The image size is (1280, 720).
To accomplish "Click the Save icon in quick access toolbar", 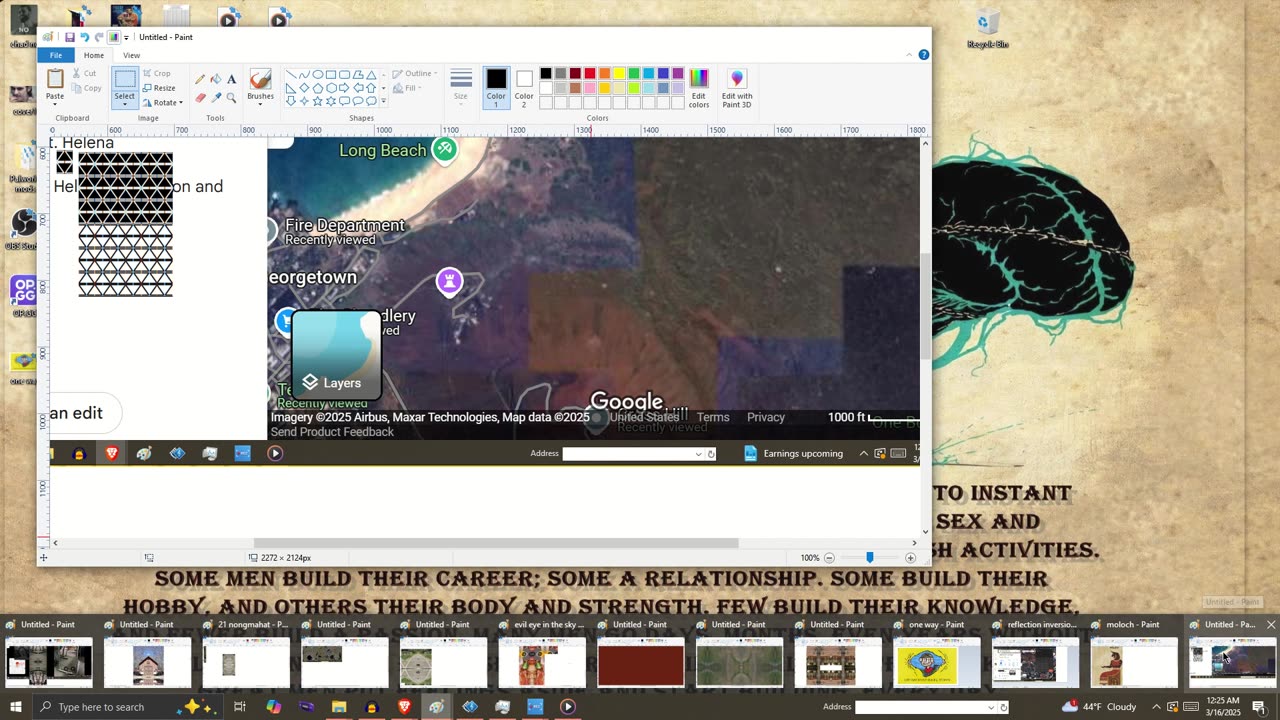I will (69, 37).
